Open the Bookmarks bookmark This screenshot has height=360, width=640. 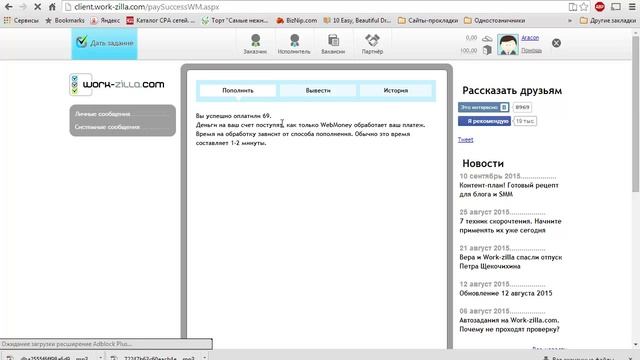point(64,20)
